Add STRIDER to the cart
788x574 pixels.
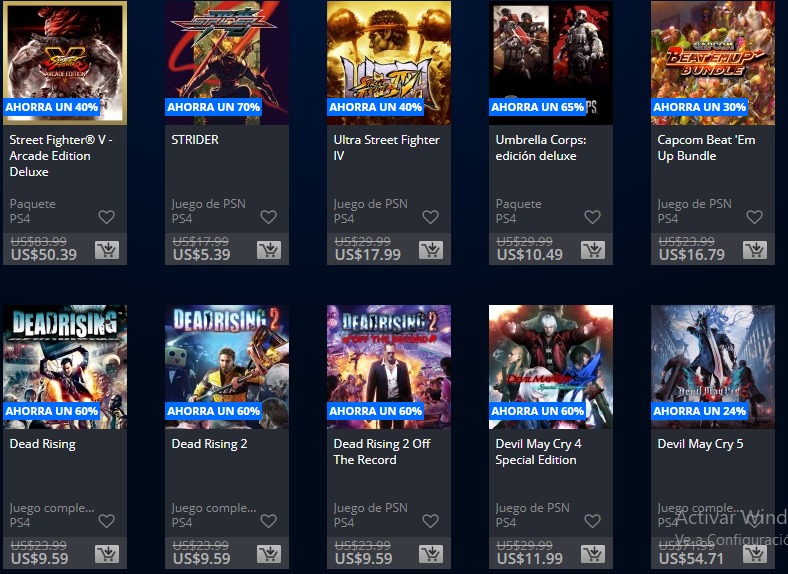coord(269,250)
